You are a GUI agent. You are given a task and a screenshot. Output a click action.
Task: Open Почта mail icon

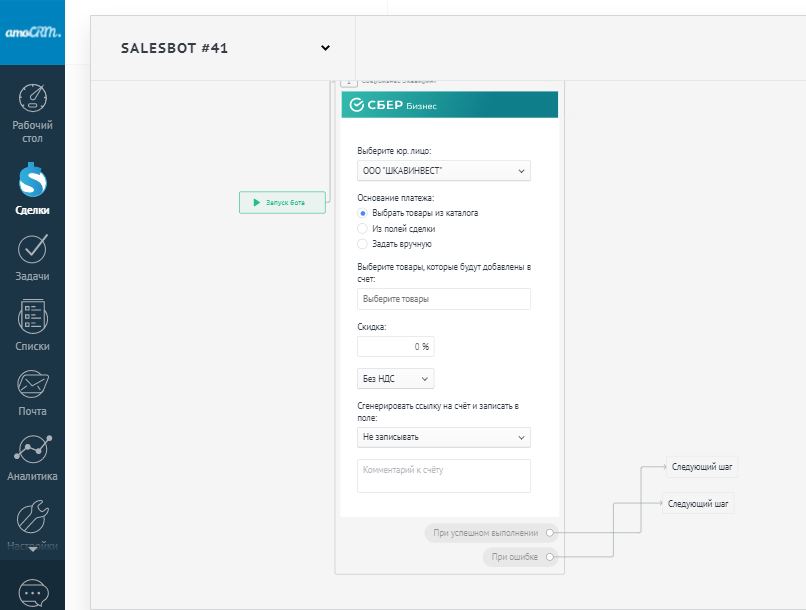point(32,384)
